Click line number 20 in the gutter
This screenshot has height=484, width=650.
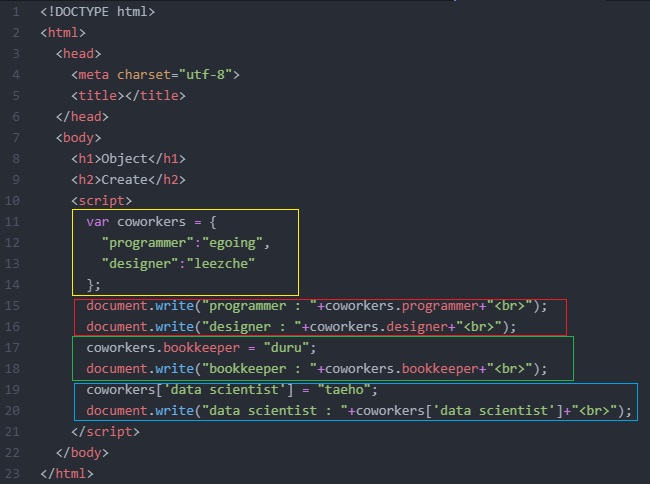tap(12, 411)
